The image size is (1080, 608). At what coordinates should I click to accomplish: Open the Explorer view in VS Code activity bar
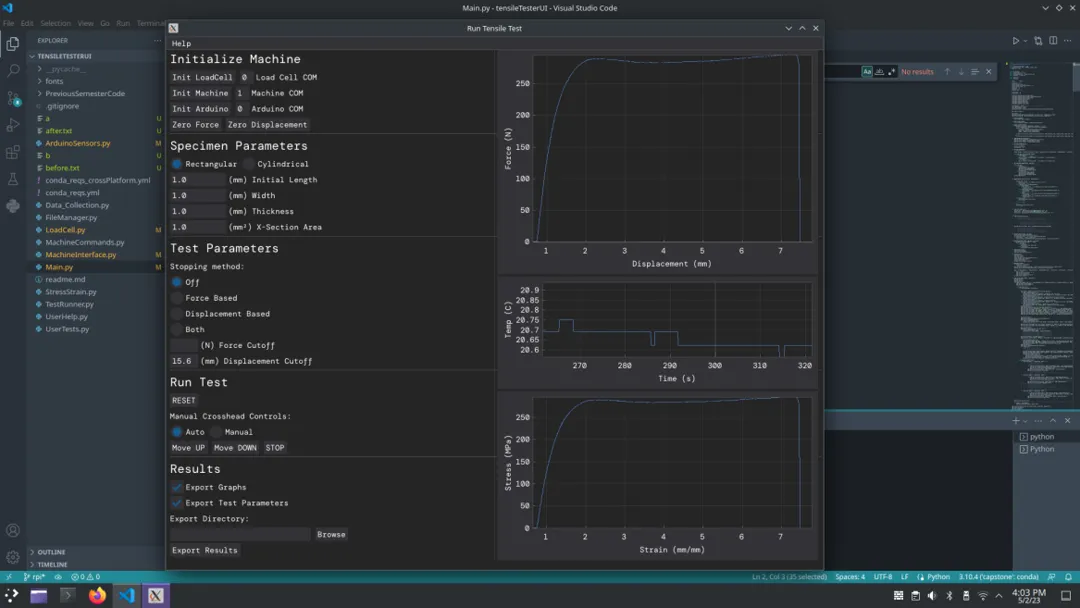tap(12, 44)
